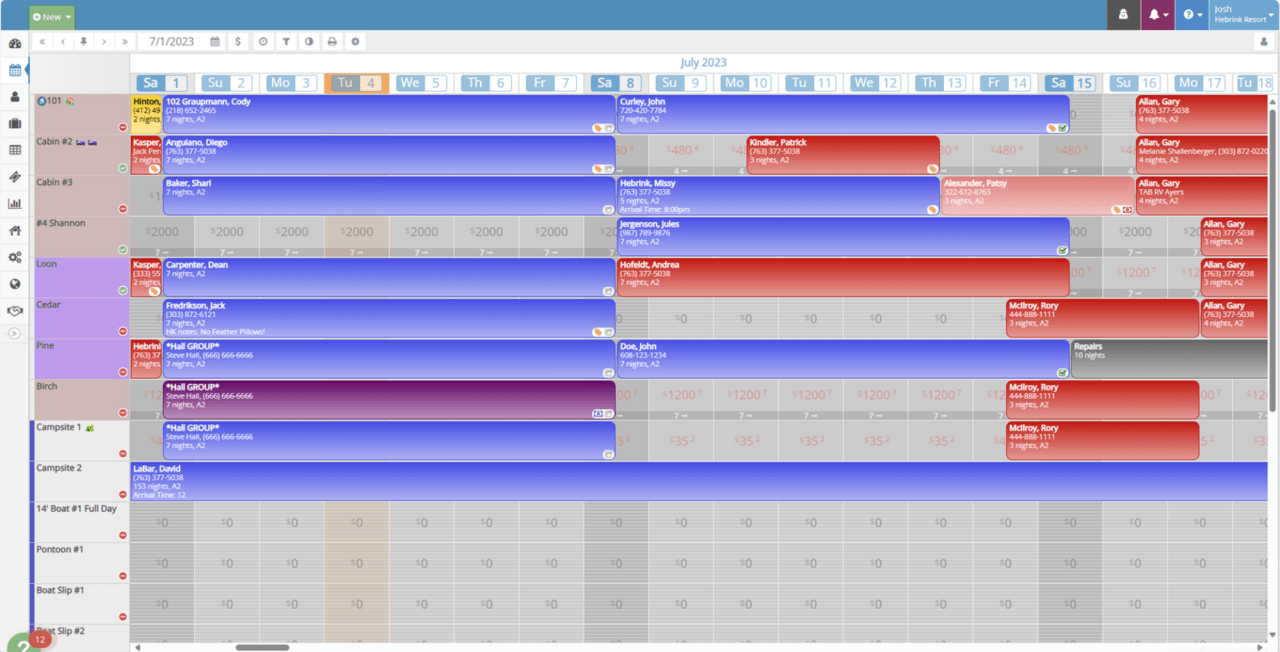
Task: Toggle the red minus status beside Cabin #3
Action: click(123, 208)
